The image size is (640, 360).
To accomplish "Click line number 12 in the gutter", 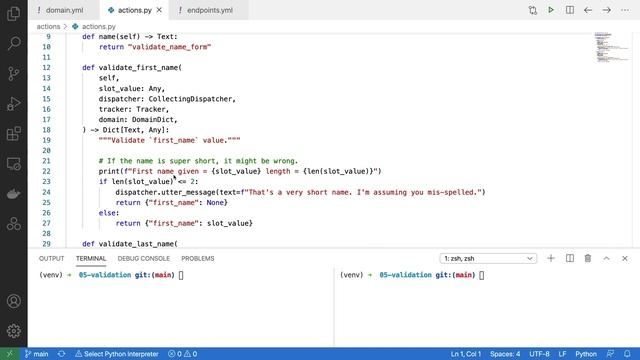I will click(x=47, y=68).
